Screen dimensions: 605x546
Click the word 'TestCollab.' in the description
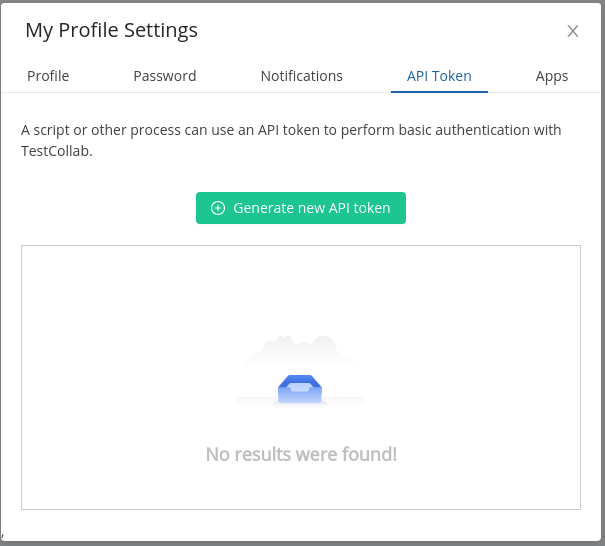[x=57, y=151]
